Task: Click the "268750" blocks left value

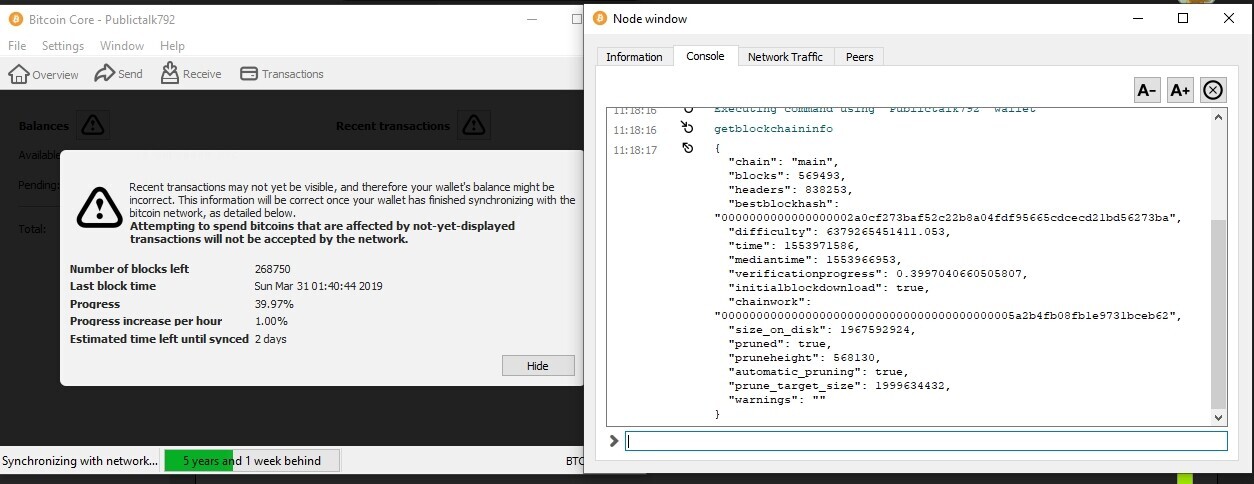Action: coord(272,269)
